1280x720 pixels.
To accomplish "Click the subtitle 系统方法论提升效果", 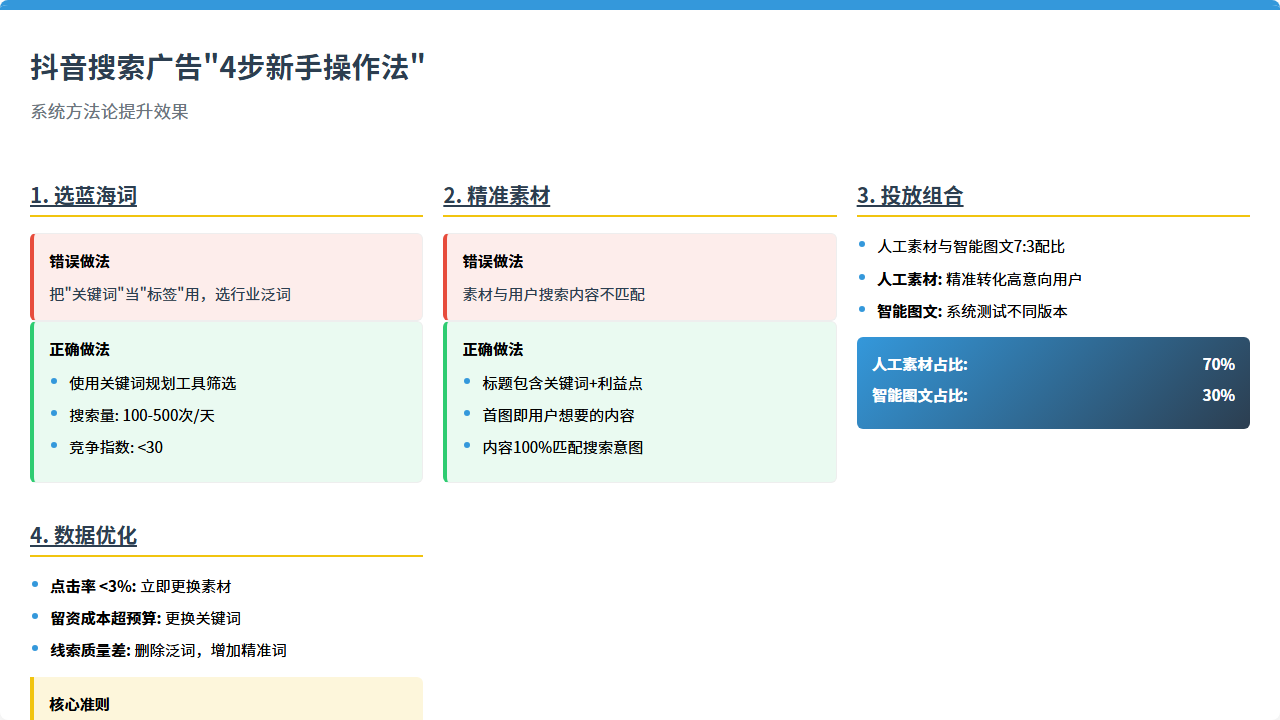I will [110, 112].
